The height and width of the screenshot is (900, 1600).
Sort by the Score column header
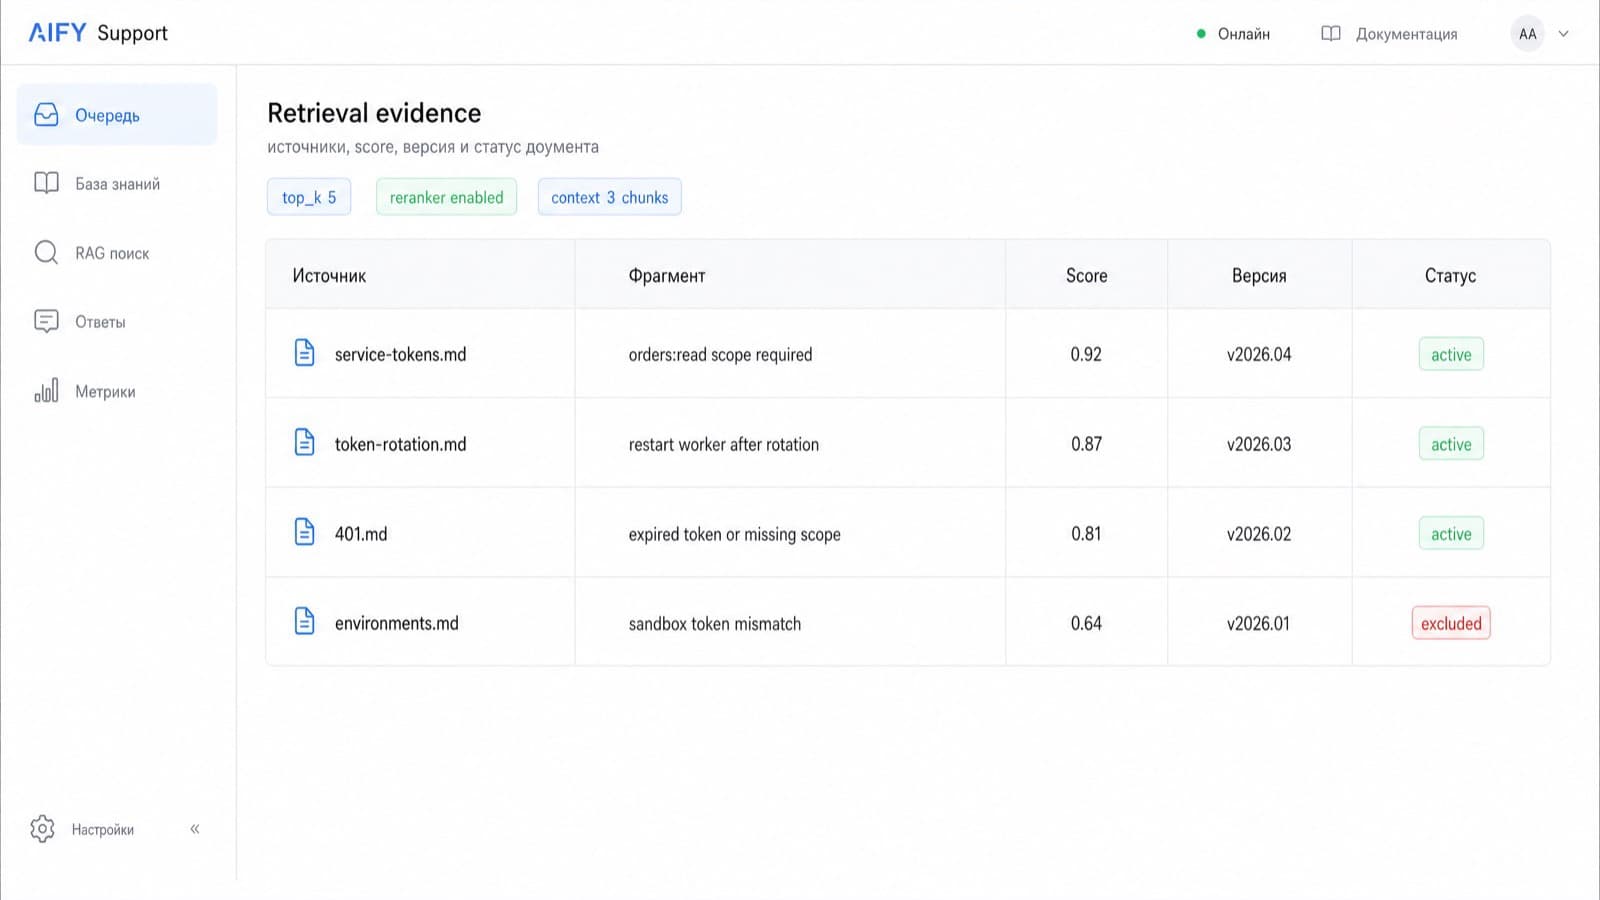(1086, 276)
